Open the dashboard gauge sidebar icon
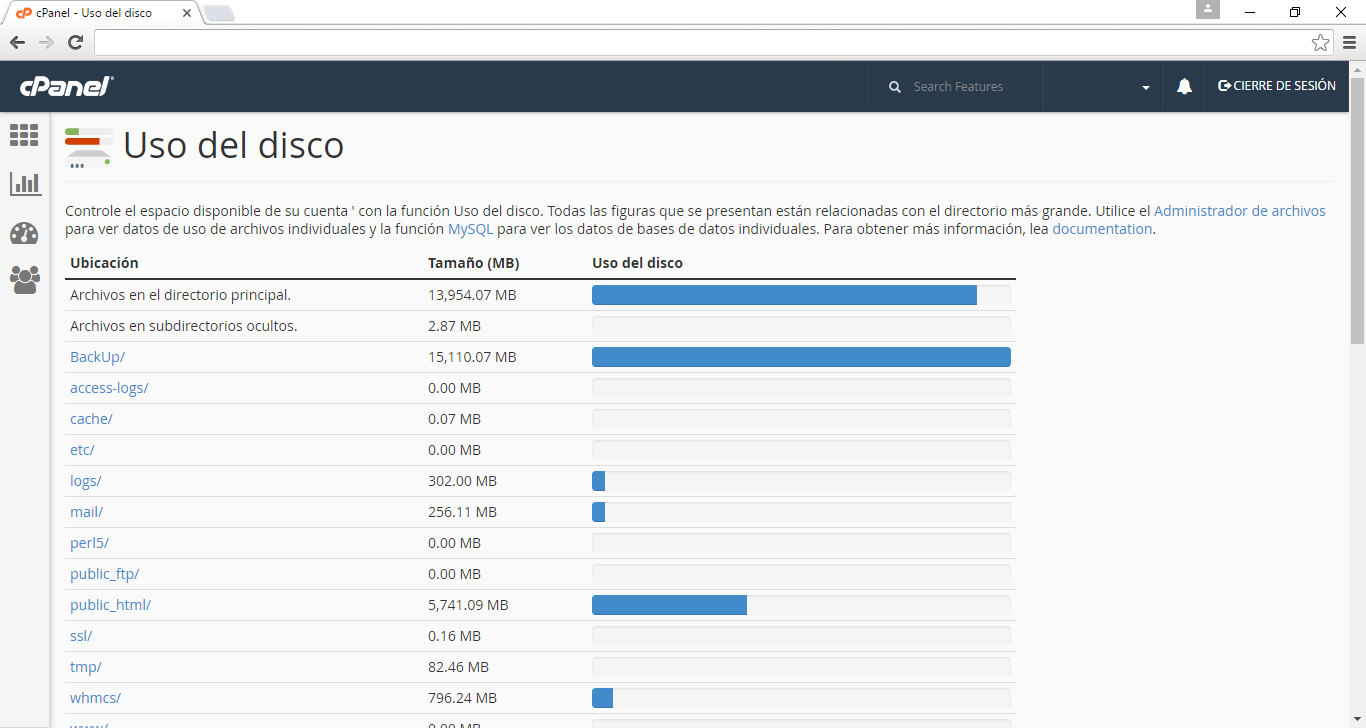Screen dimensions: 1366x728 click(x=24, y=233)
